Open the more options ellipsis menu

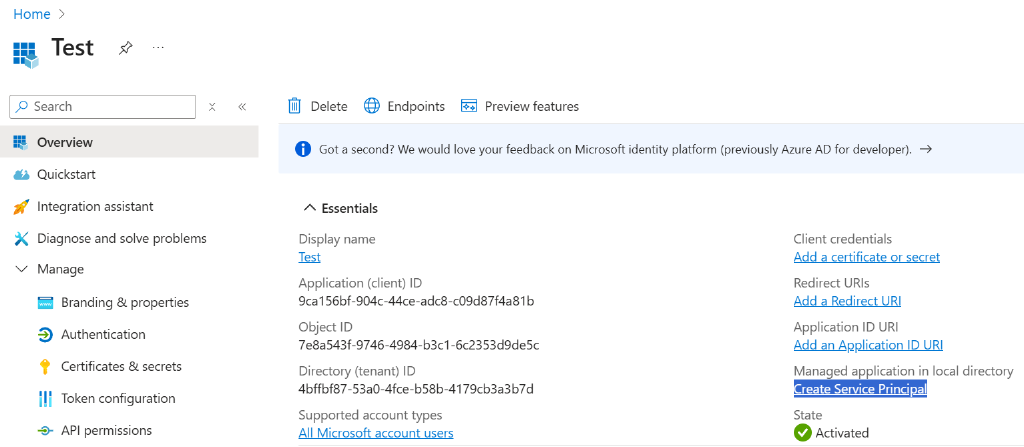point(158,48)
